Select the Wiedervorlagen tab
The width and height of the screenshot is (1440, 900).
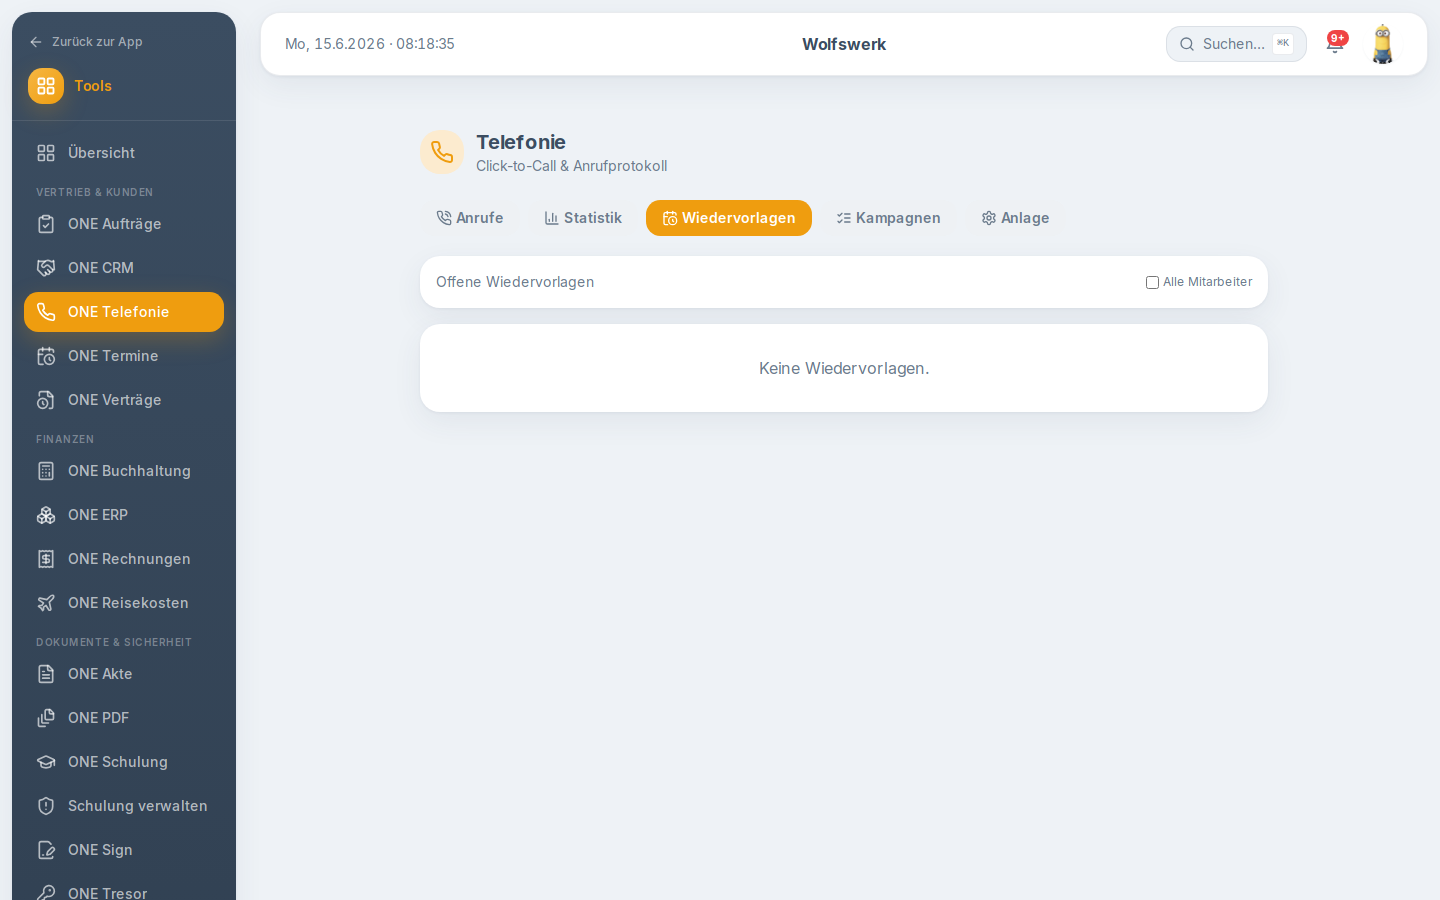729,218
